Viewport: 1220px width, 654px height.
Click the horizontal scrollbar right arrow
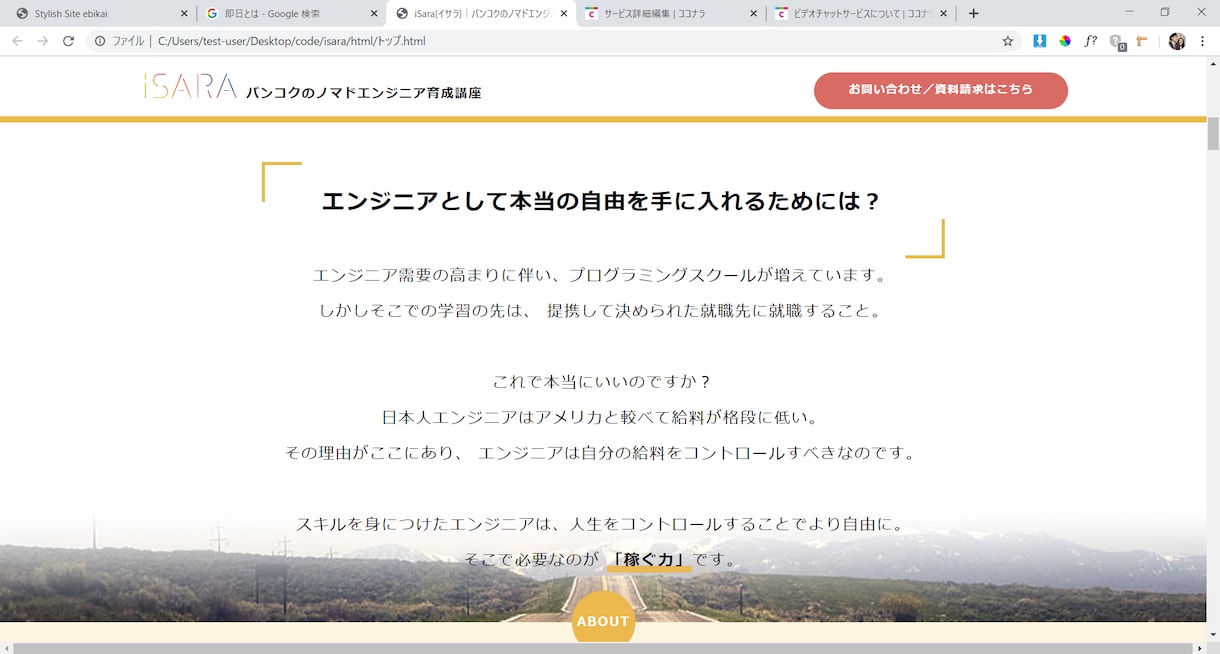pos(1199,648)
